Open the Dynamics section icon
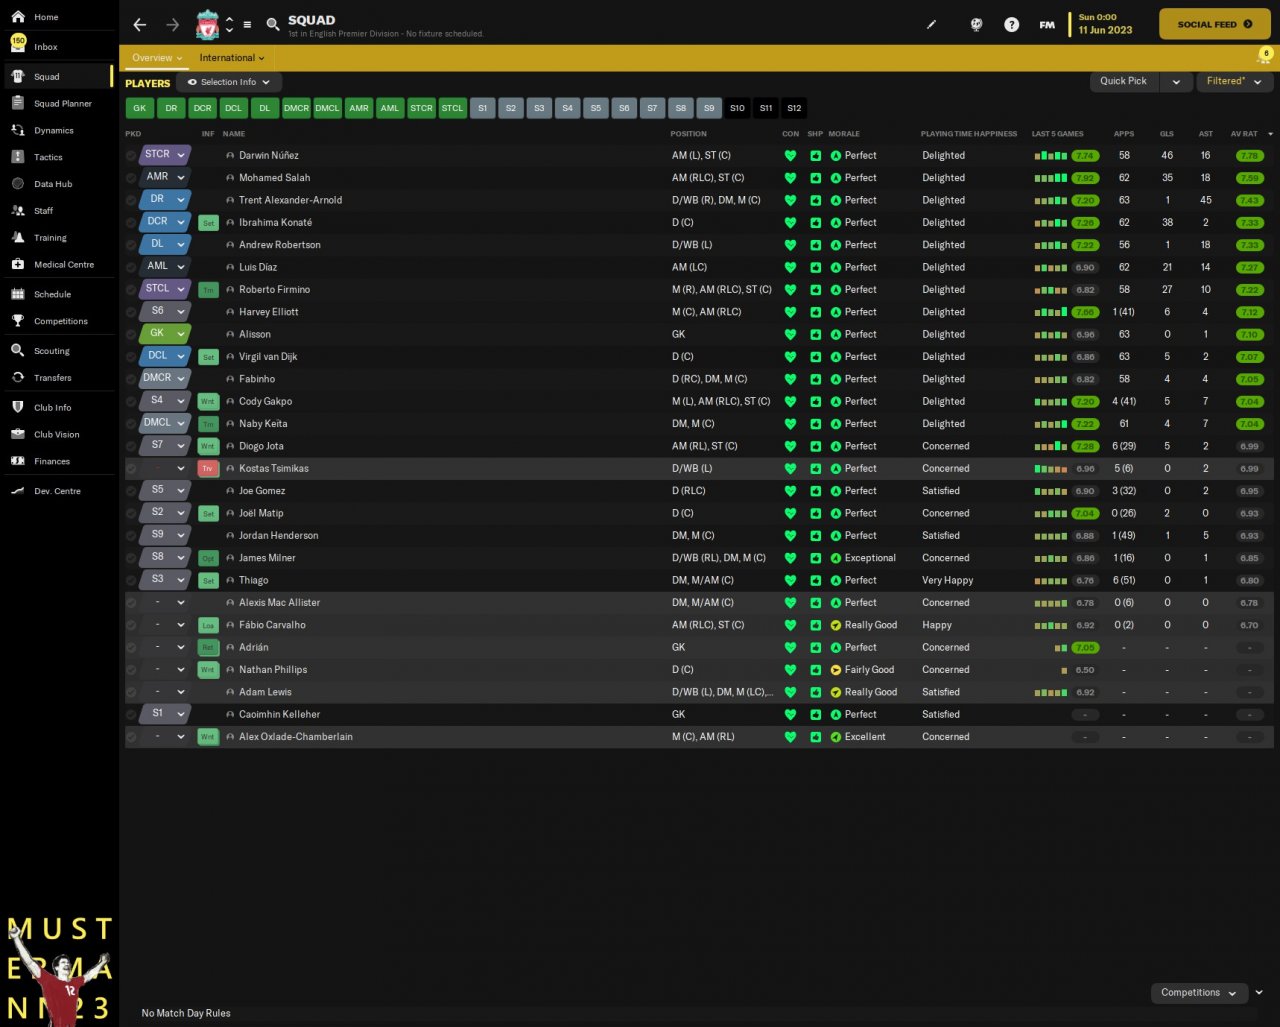The height and width of the screenshot is (1027, 1280). pos(18,130)
